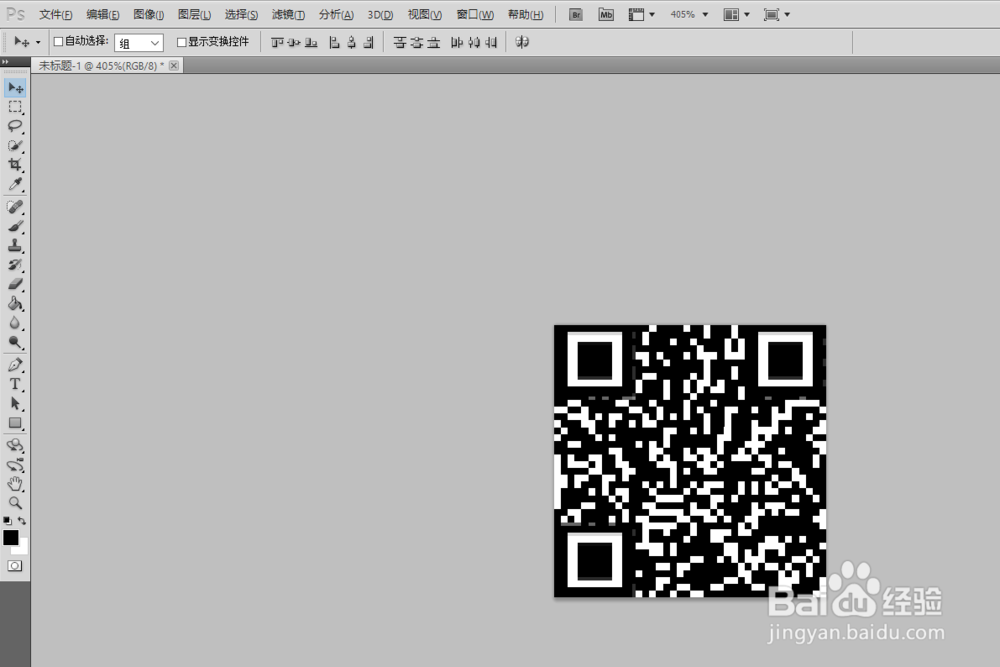Open the 帮助(H) menu
Screen dimensions: 1000x667
click(x=526, y=15)
